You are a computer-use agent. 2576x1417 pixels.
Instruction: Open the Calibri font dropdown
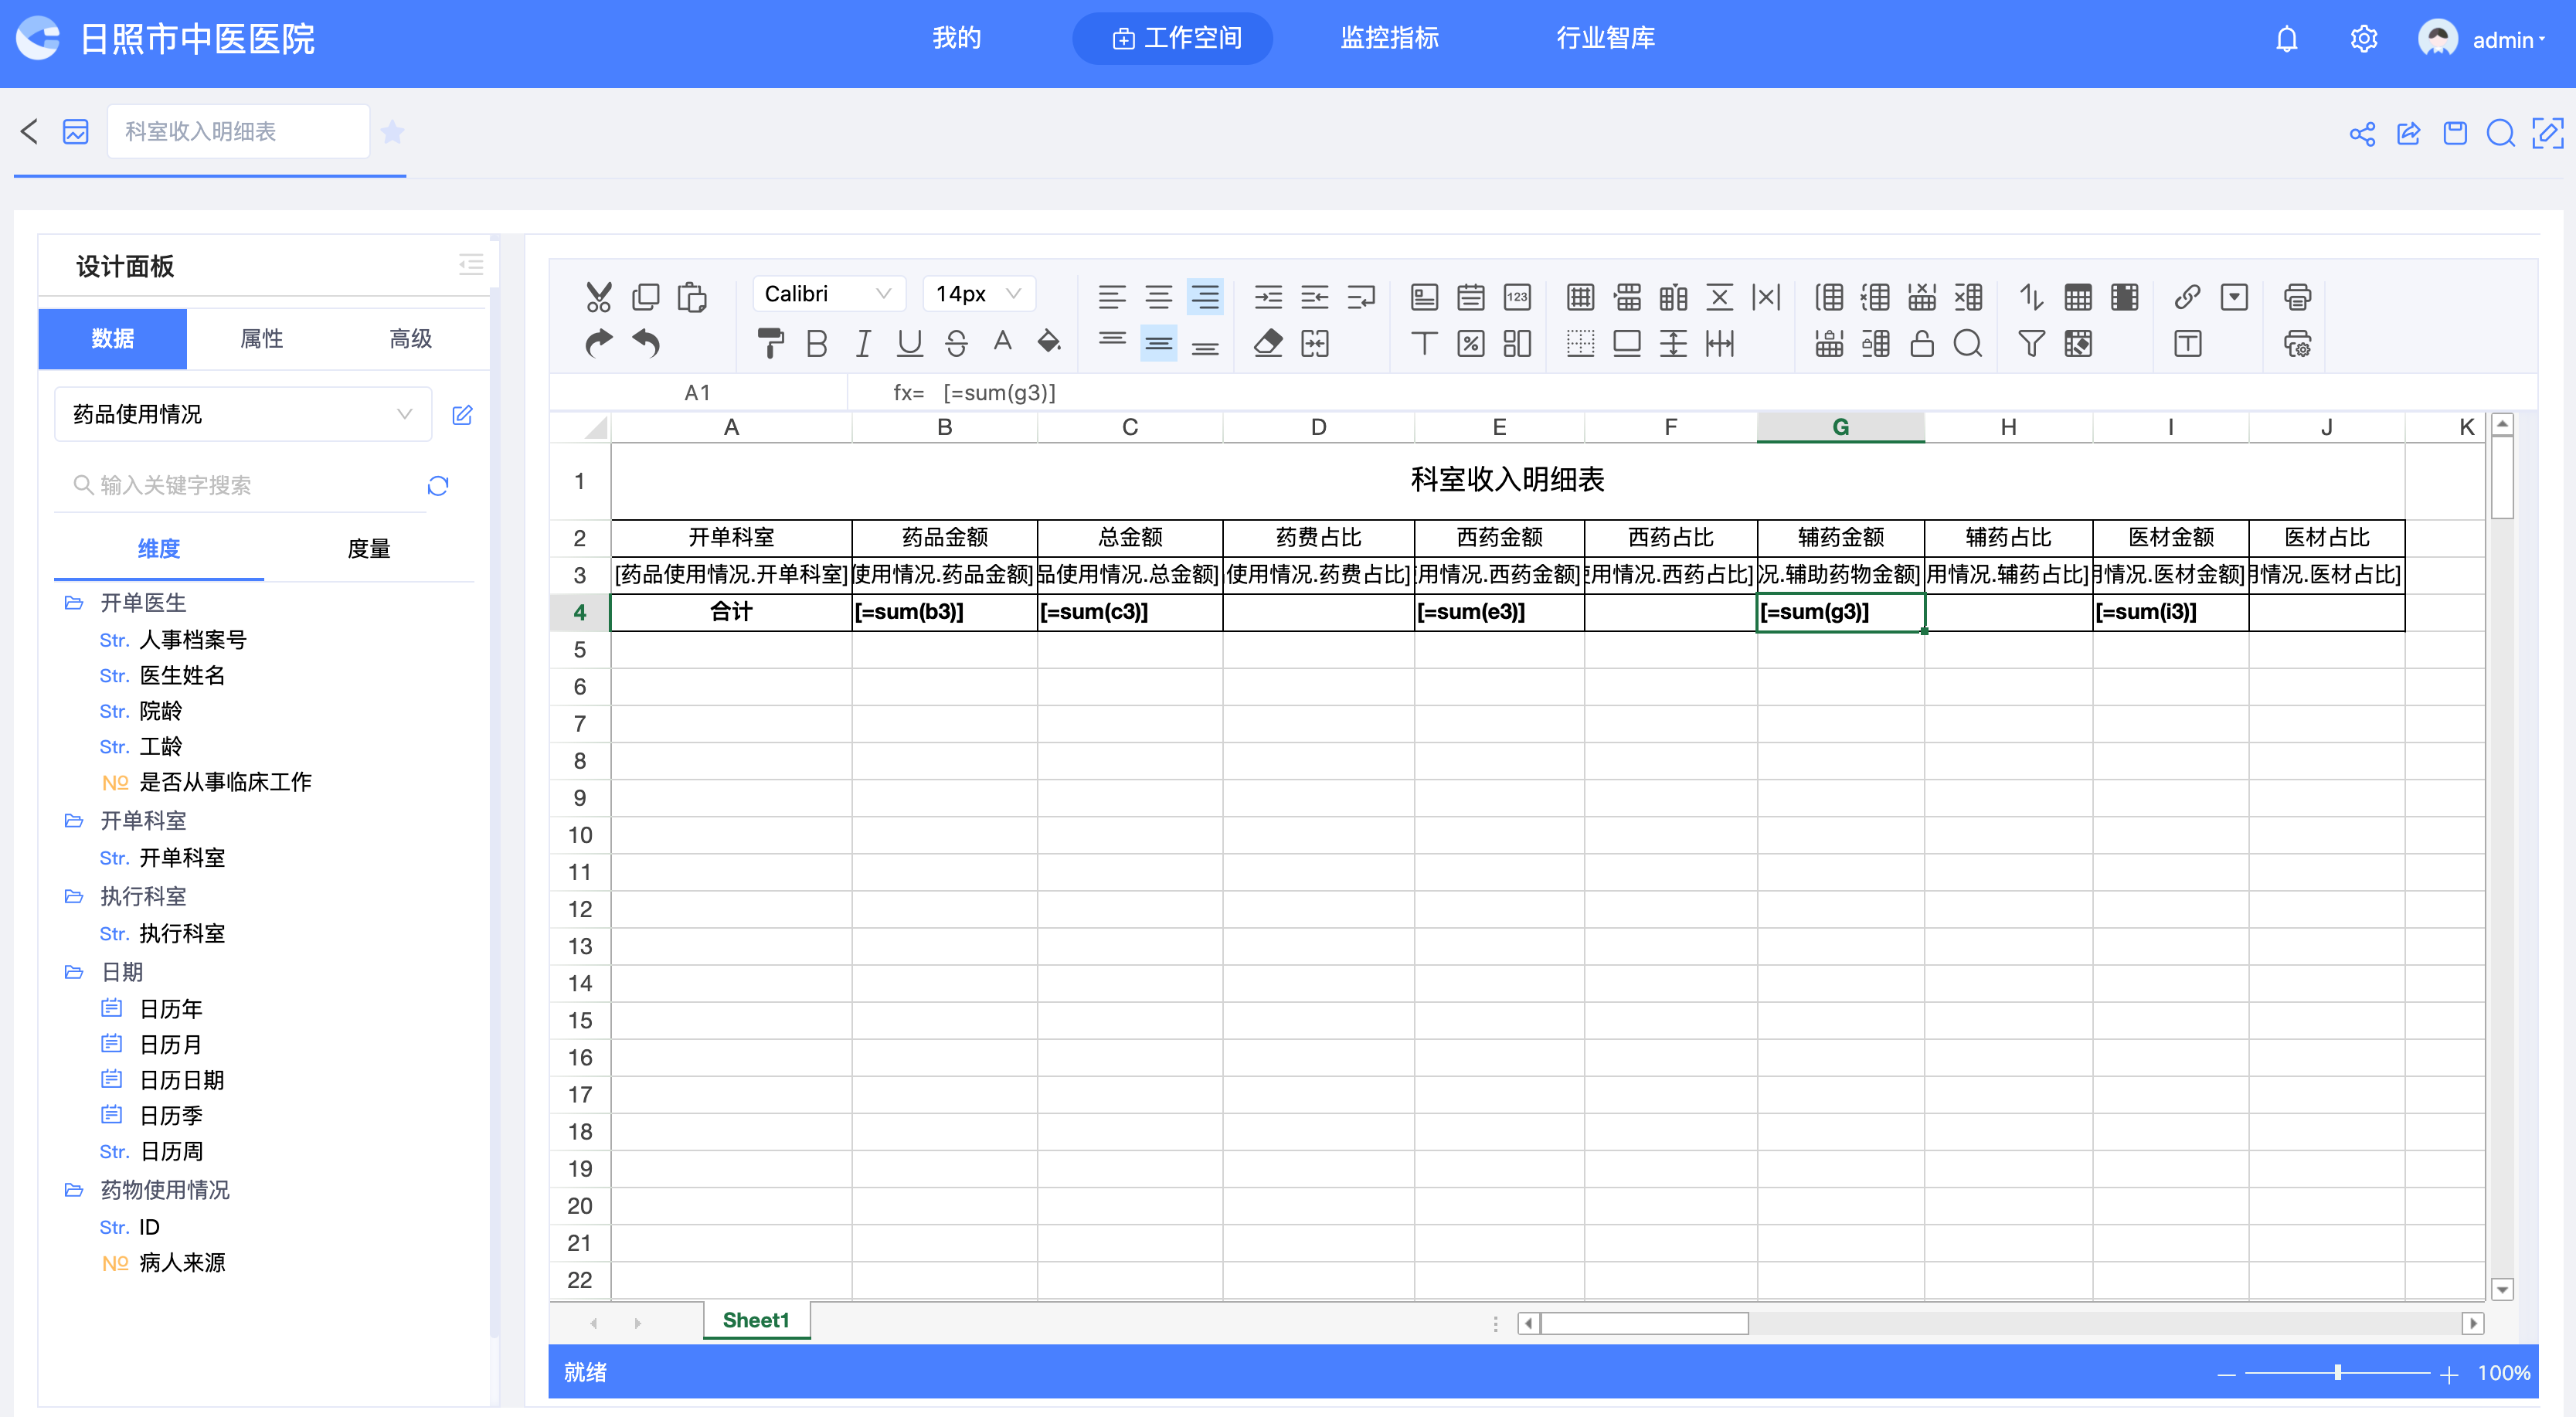828,294
